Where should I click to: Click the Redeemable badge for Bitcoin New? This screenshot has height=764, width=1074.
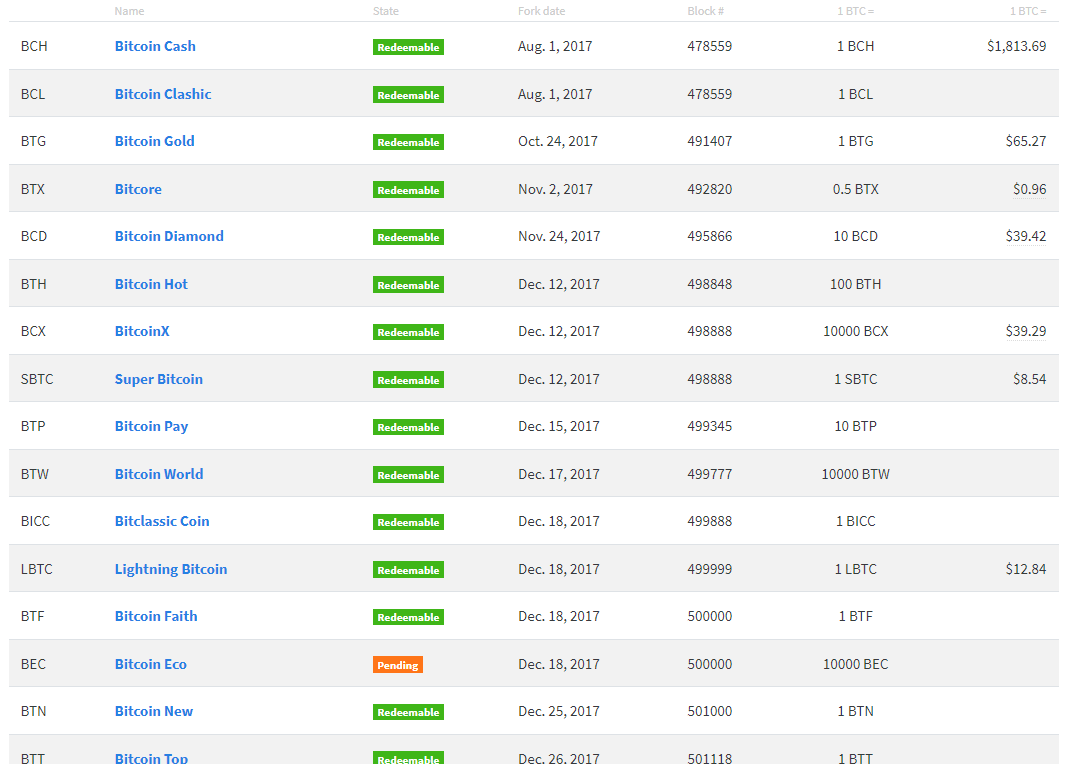408,712
